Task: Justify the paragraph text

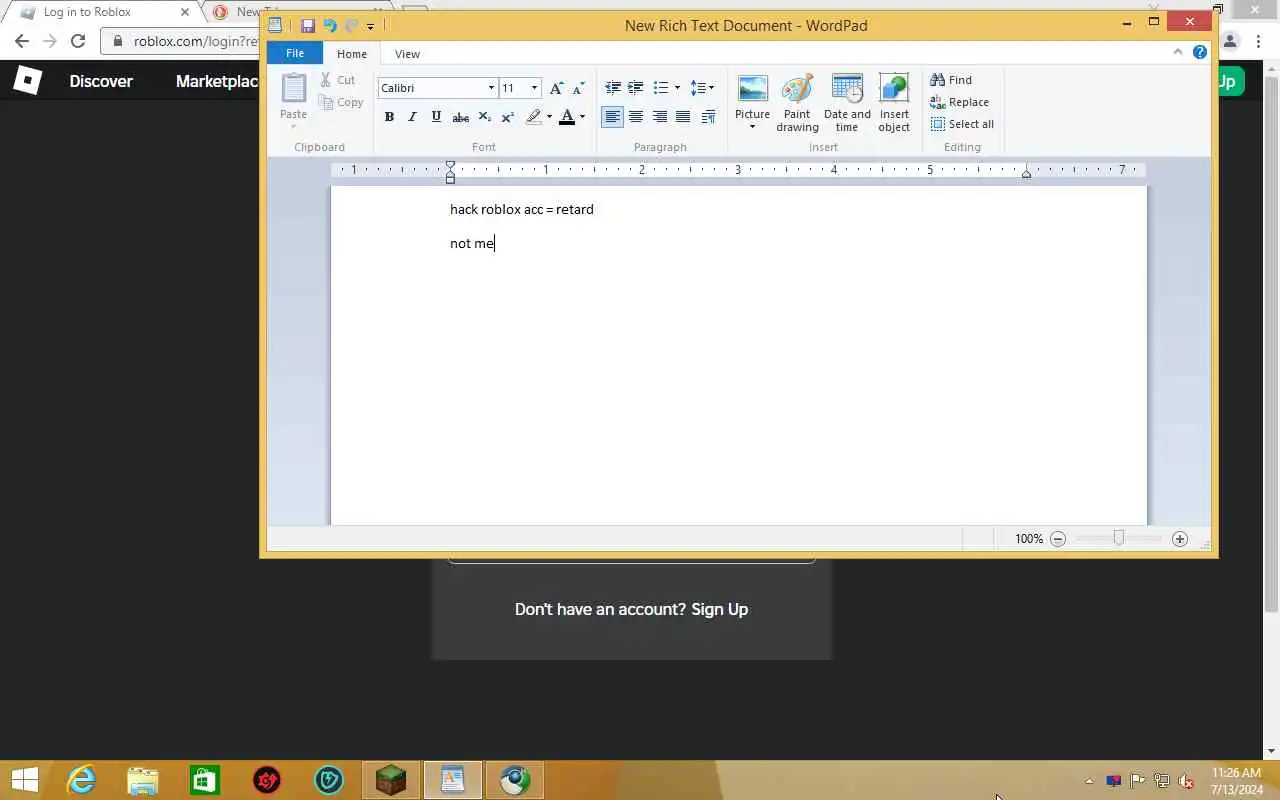Action: click(683, 117)
